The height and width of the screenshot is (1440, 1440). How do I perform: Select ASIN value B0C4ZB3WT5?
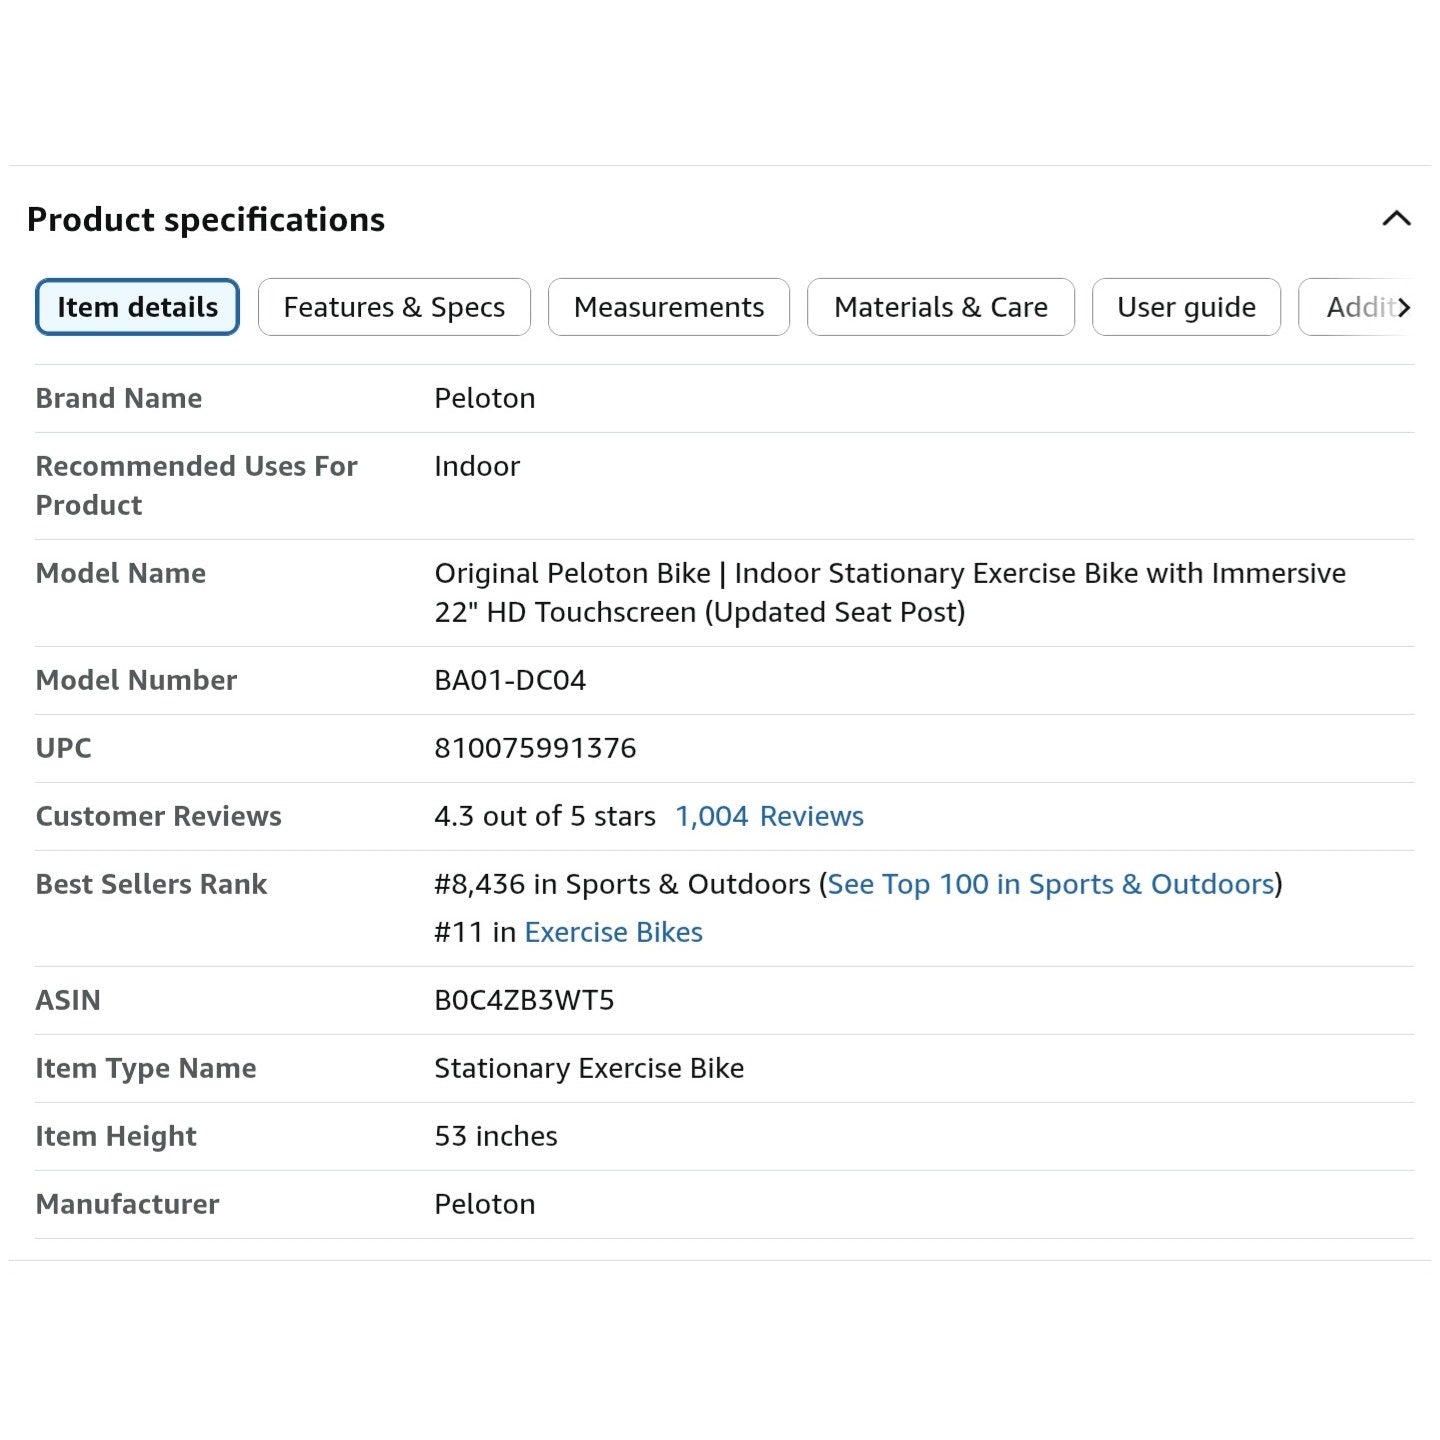(524, 1000)
